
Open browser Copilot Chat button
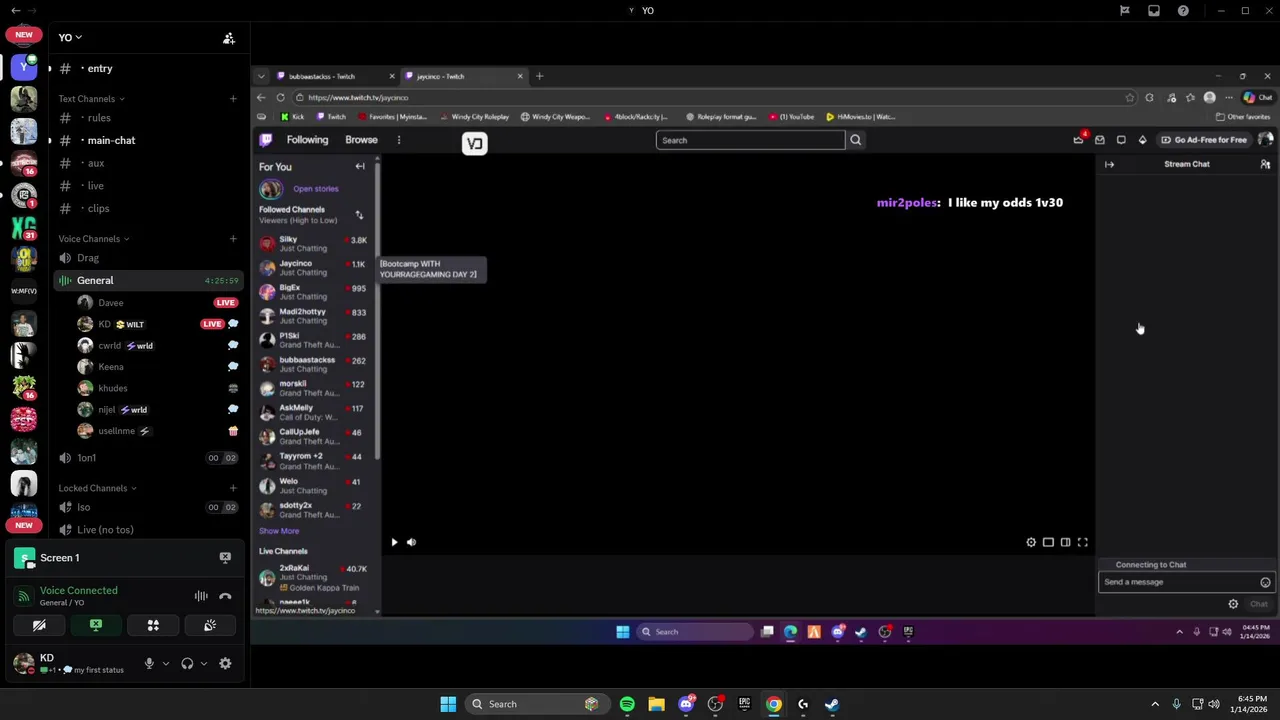click(x=1258, y=98)
